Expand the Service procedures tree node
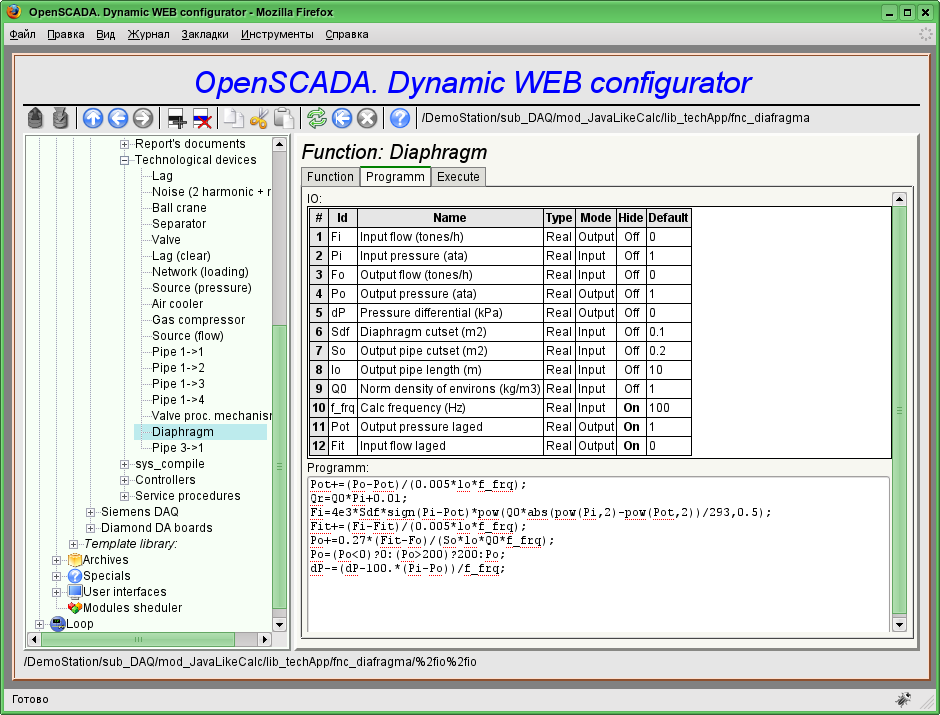 coord(124,496)
